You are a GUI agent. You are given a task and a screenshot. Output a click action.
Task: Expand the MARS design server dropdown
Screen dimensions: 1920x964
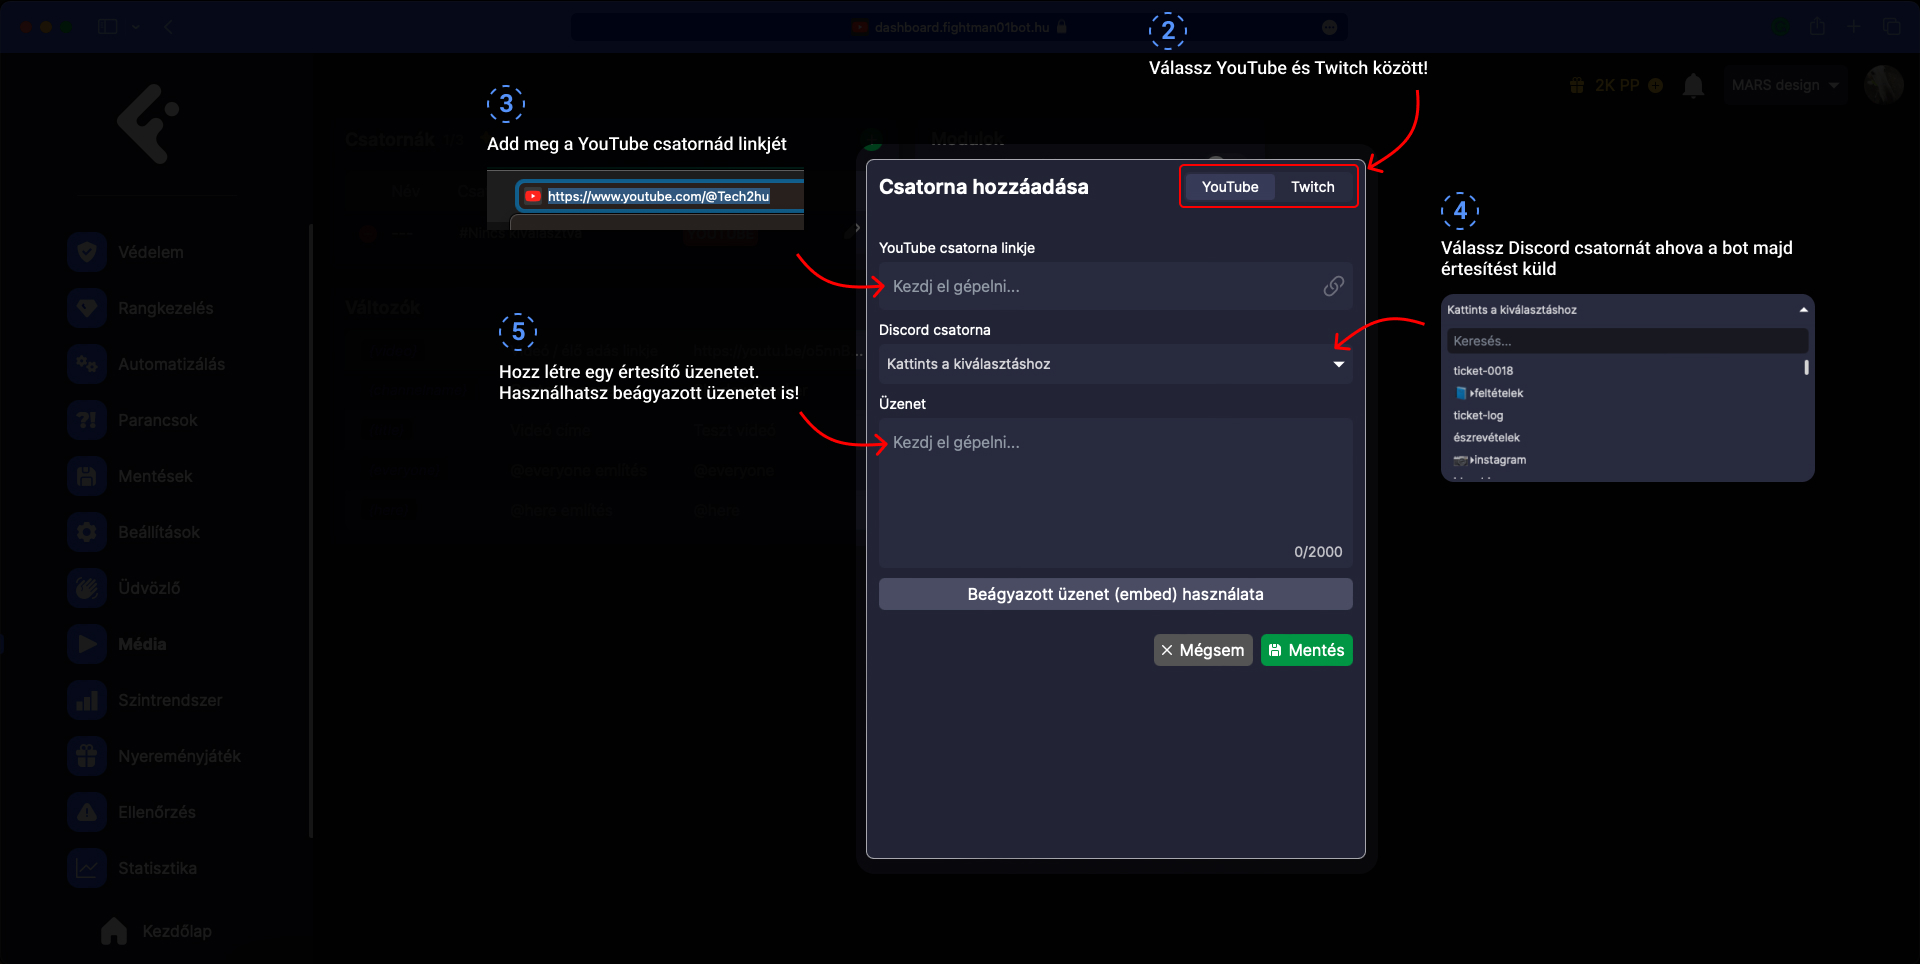coord(1785,86)
